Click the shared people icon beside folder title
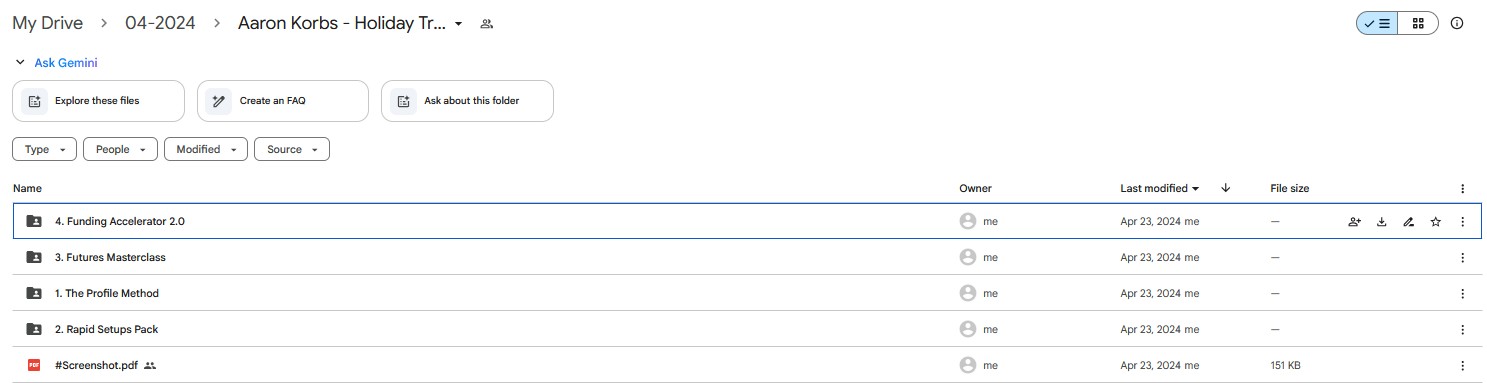Image resolution: width=1487 pixels, height=383 pixels. [x=487, y=24]
